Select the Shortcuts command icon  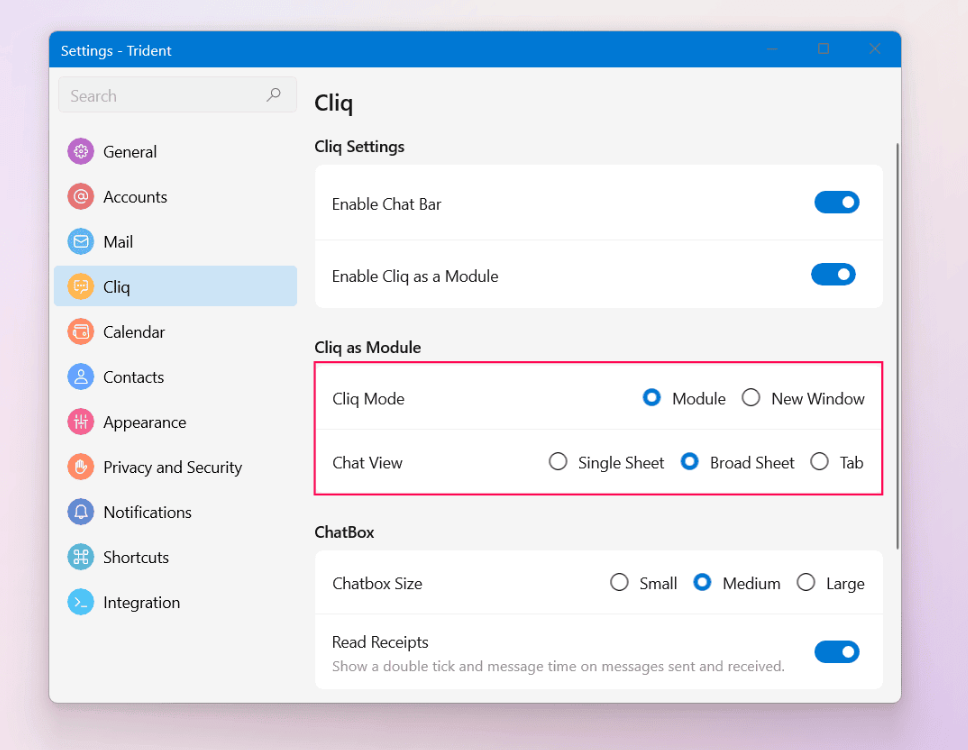click(80, 557)
